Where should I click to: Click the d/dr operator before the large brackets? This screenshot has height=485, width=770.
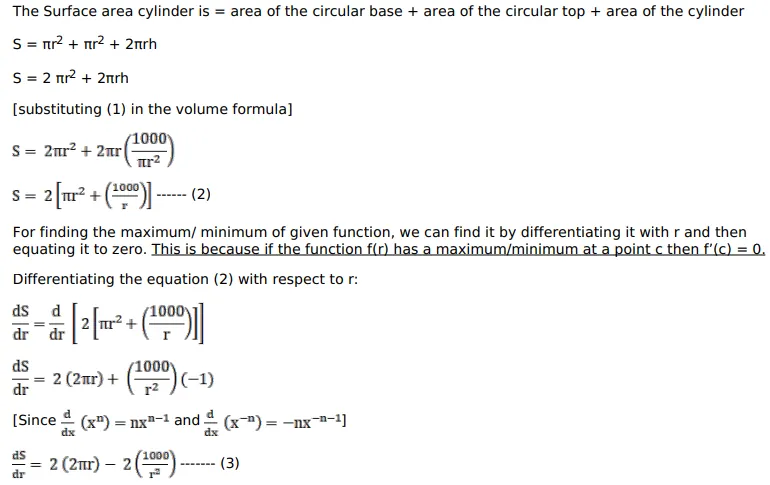[x=58, y=322]
